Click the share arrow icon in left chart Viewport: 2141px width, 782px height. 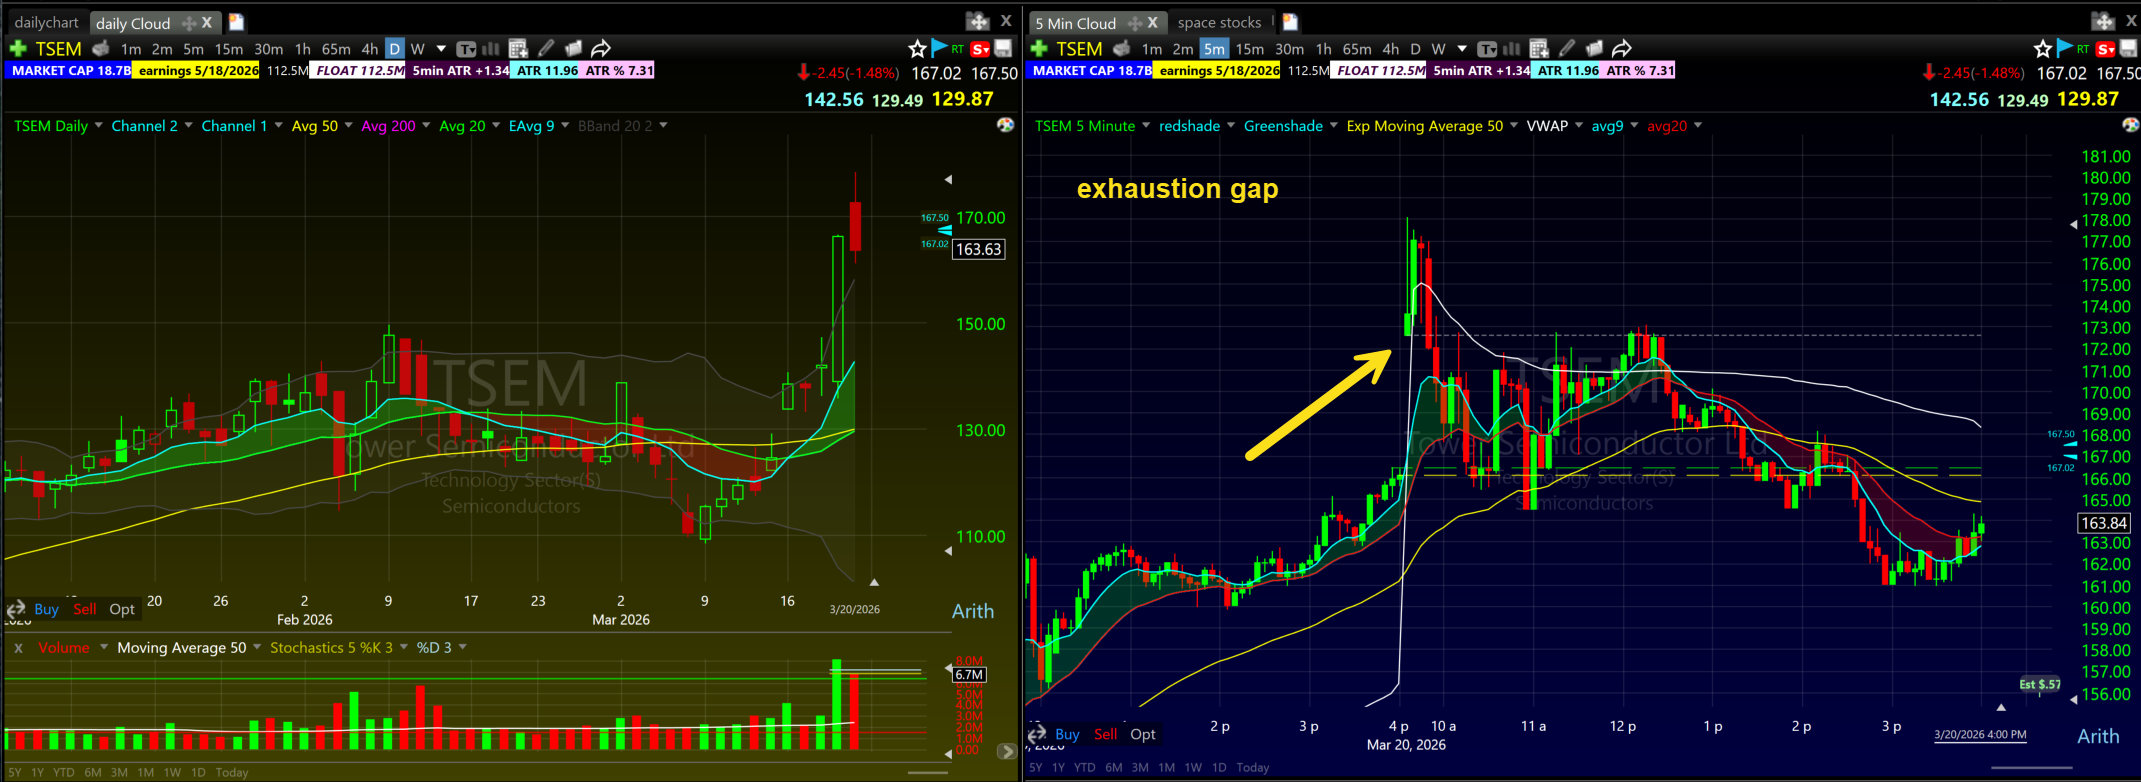coord(601,48)
